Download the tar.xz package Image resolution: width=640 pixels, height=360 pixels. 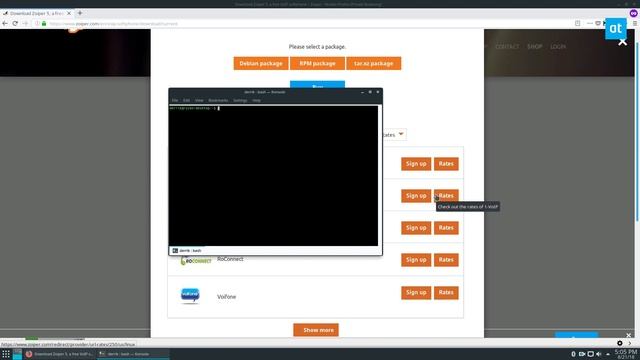373,63
